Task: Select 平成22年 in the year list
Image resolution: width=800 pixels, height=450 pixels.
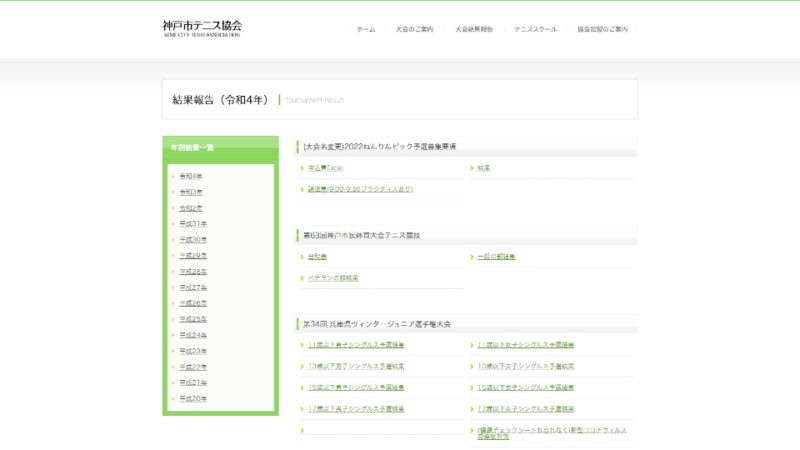Action: (x=193, y=367)
